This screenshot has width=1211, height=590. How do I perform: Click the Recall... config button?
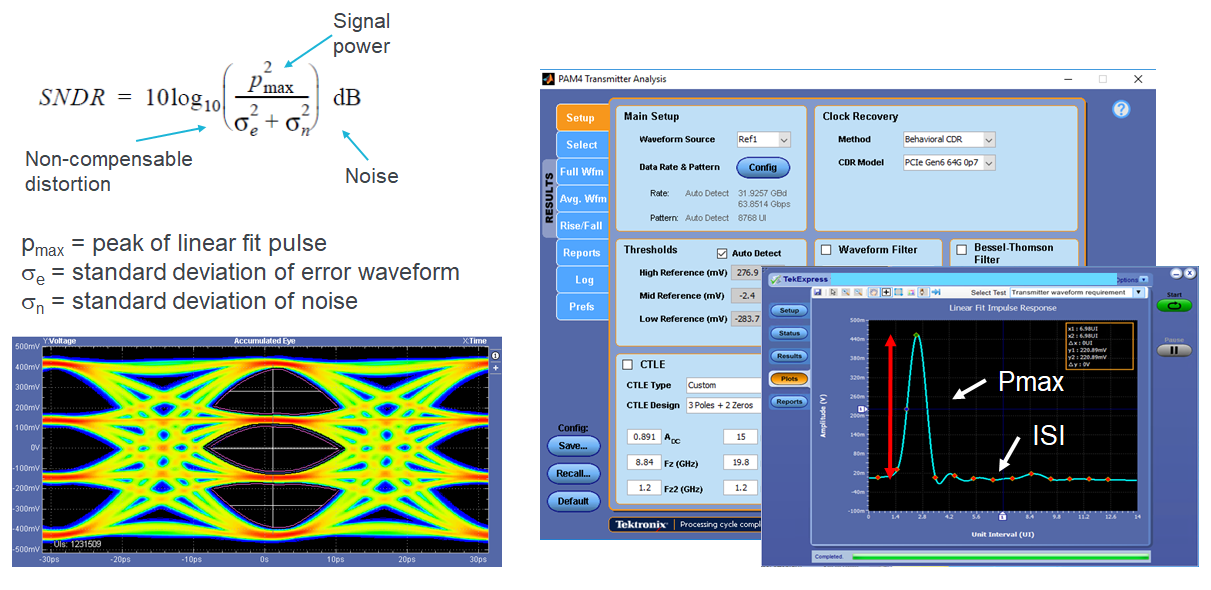coord(574,473)
